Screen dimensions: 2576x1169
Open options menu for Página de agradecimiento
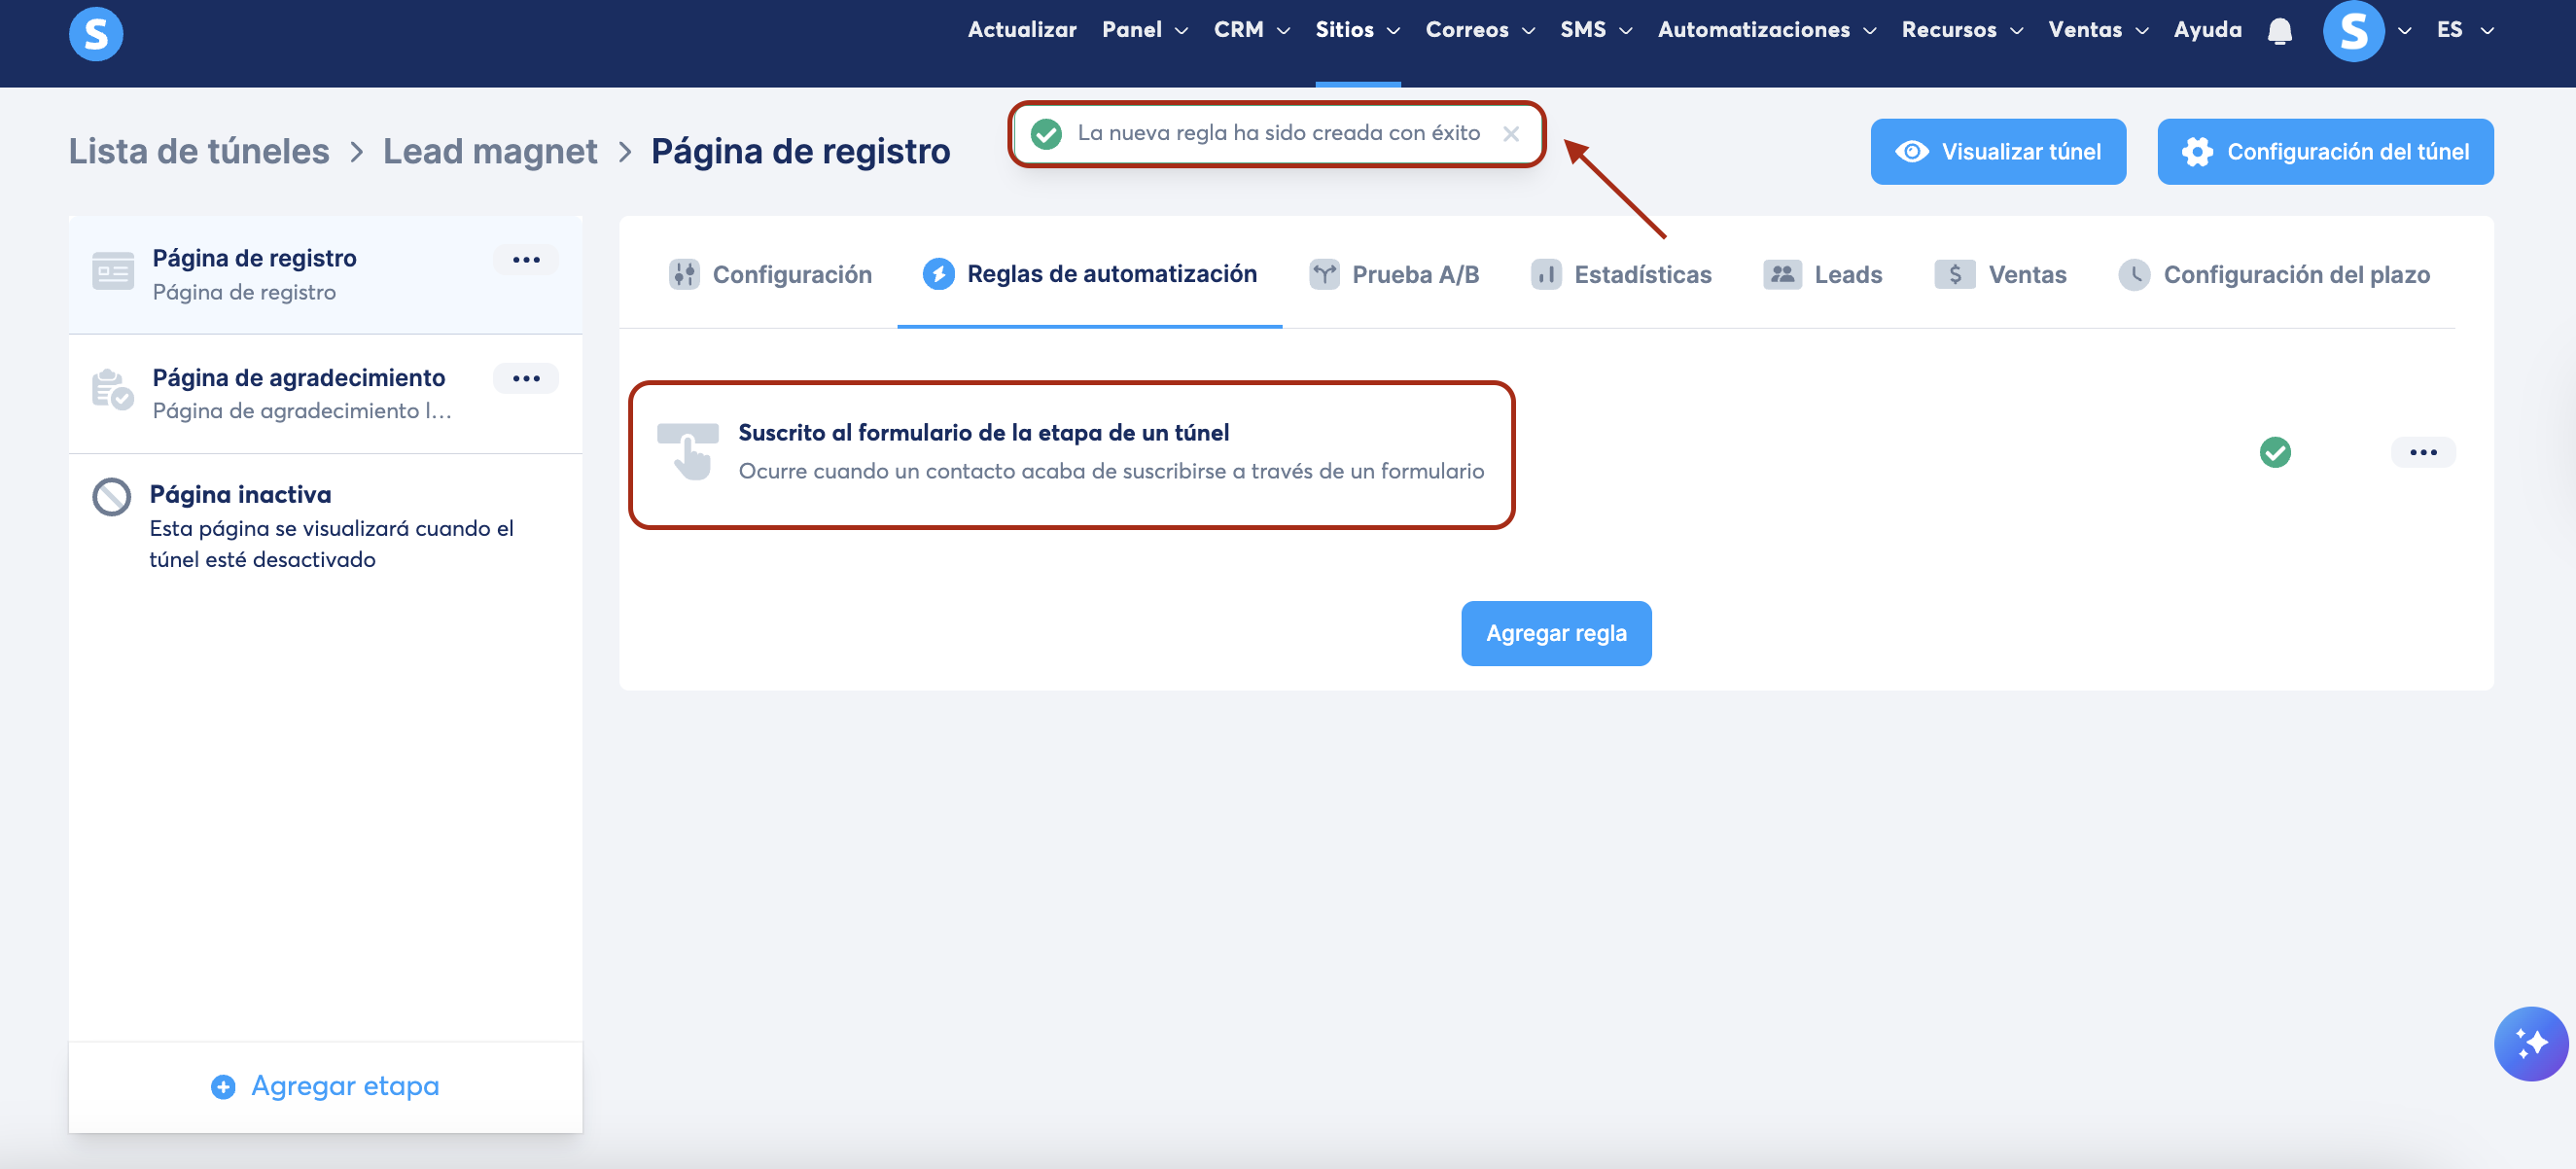click(x=526, y=378)
